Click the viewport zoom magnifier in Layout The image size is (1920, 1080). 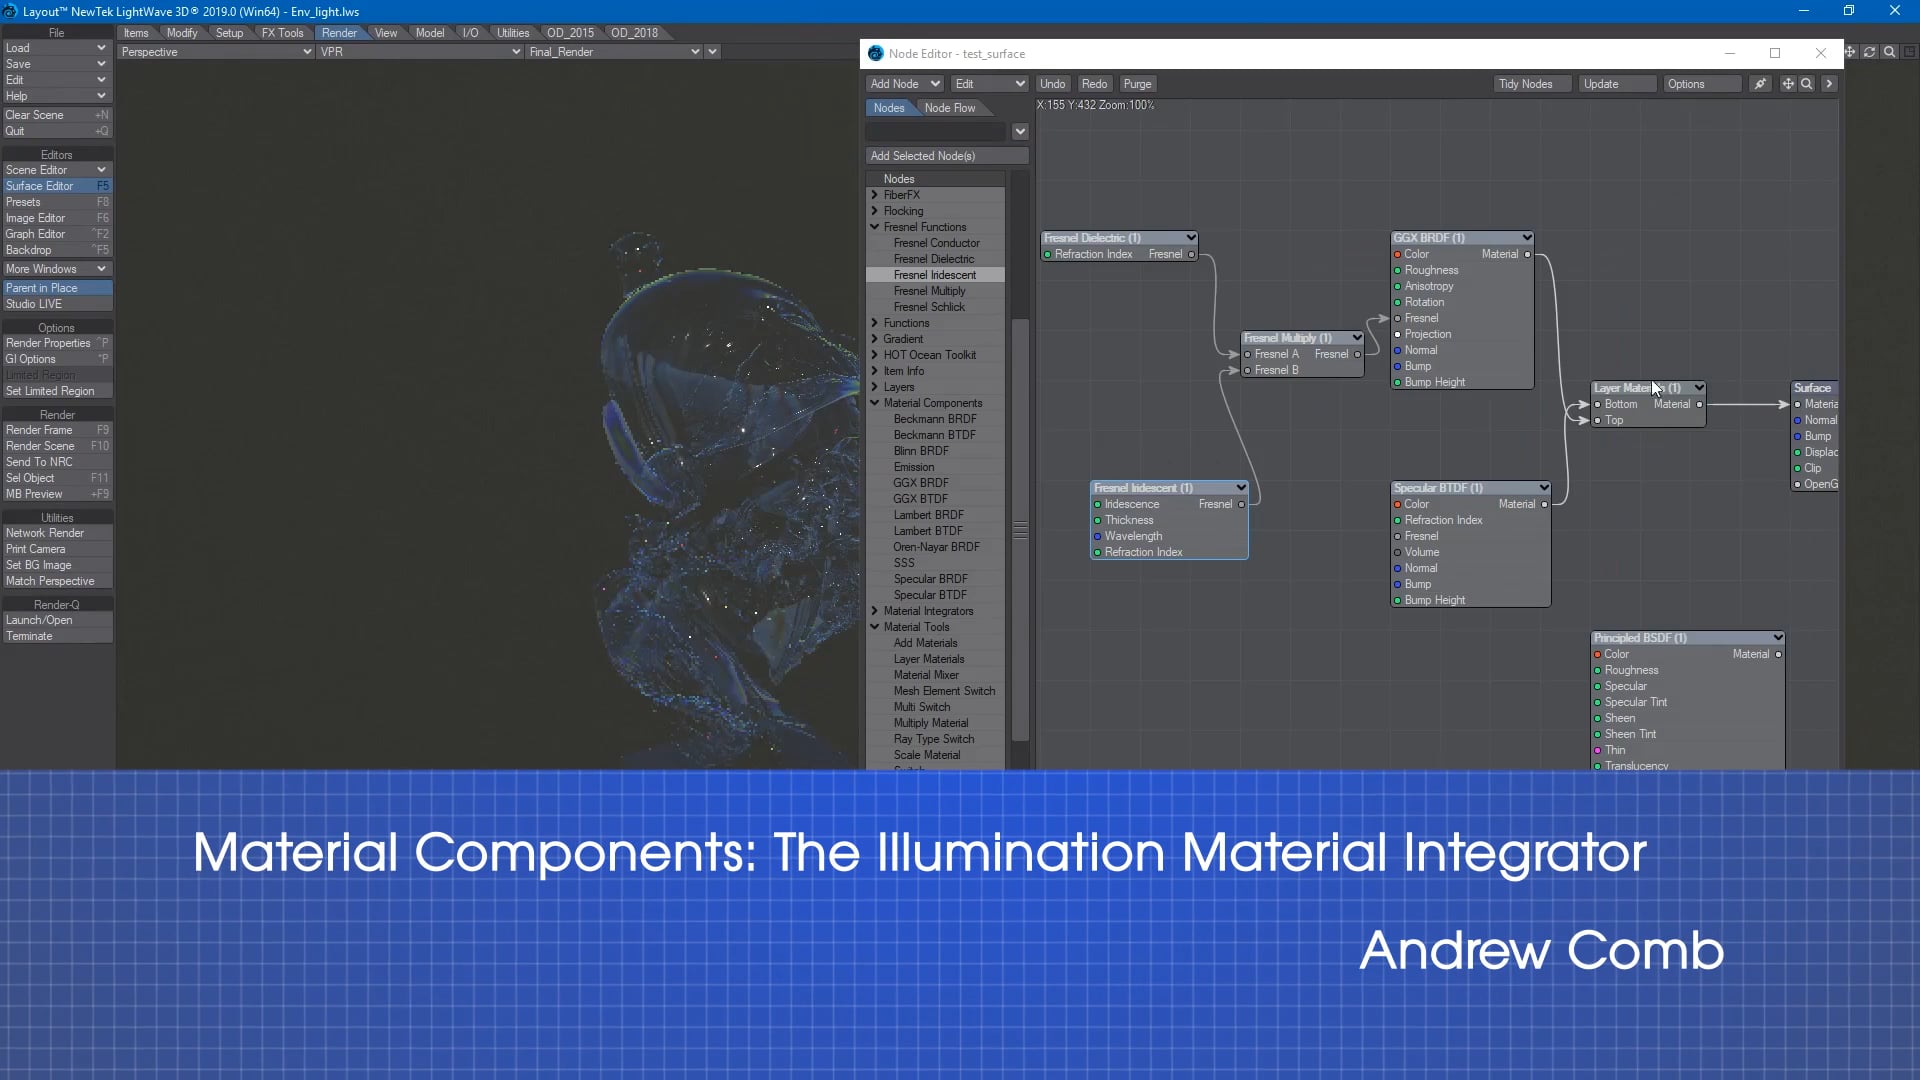(x=1889, y=52)
